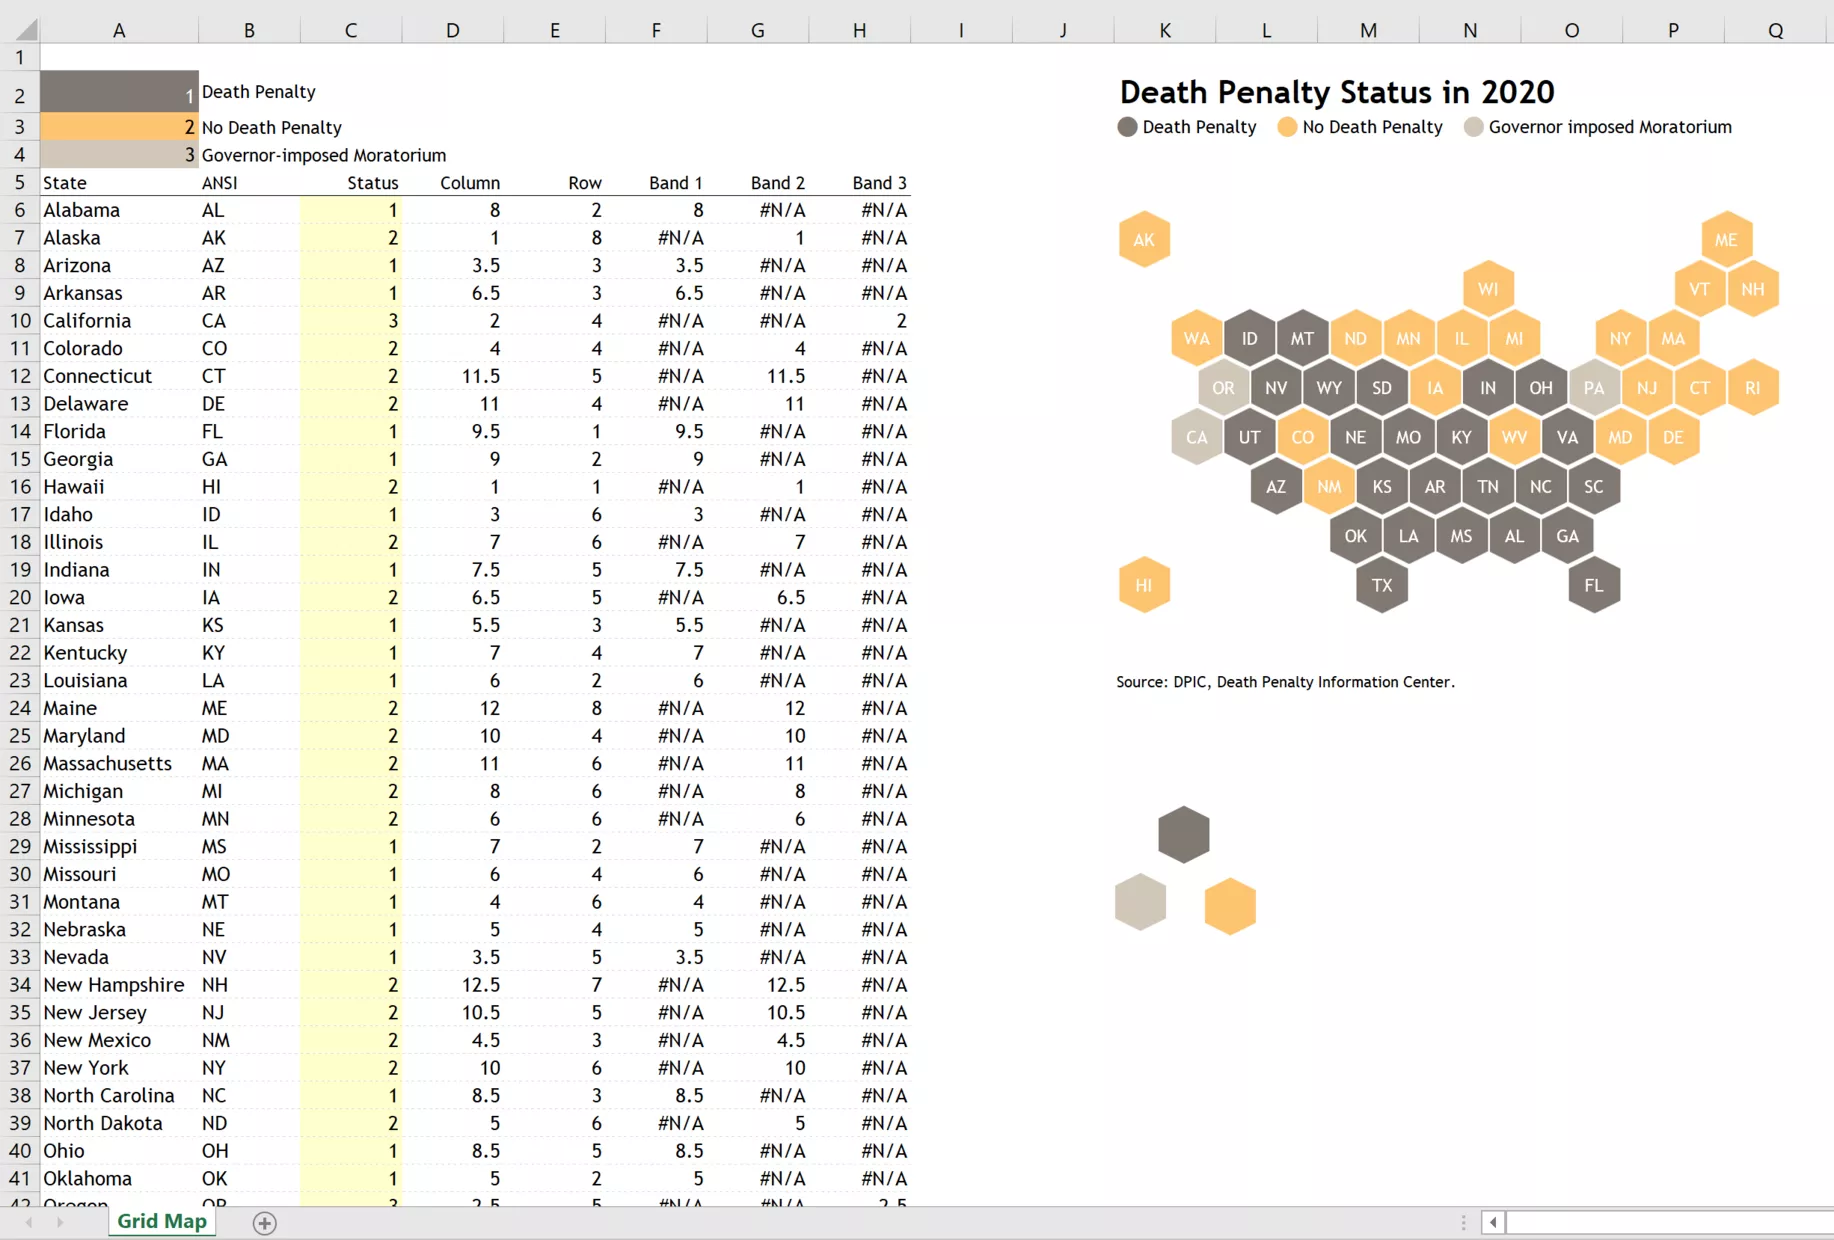Click the New Sheet plus icon

264,1222
